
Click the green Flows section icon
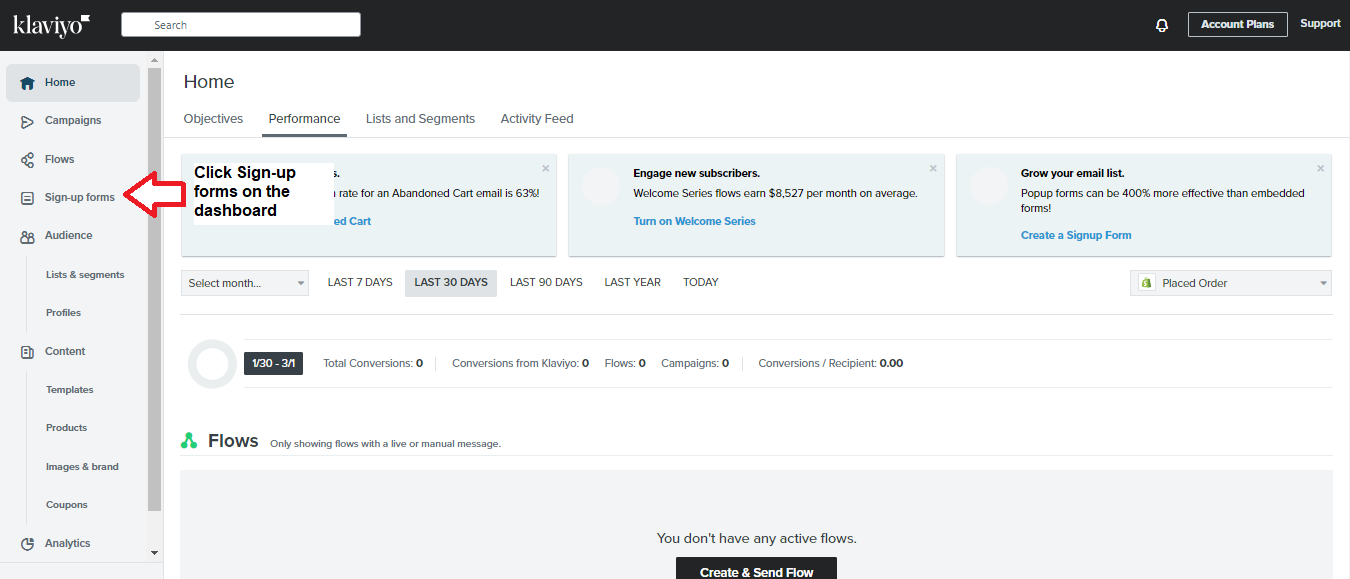point(189,441)
